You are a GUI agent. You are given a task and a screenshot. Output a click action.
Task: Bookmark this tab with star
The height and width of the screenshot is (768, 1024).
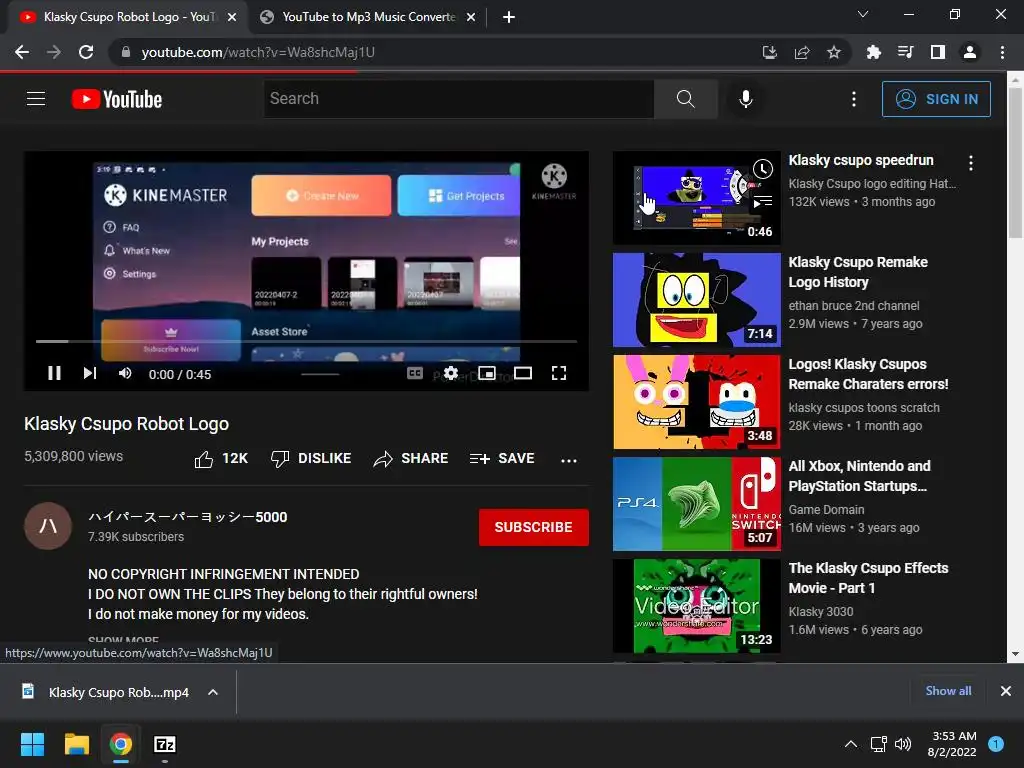(x=833, y=52)
